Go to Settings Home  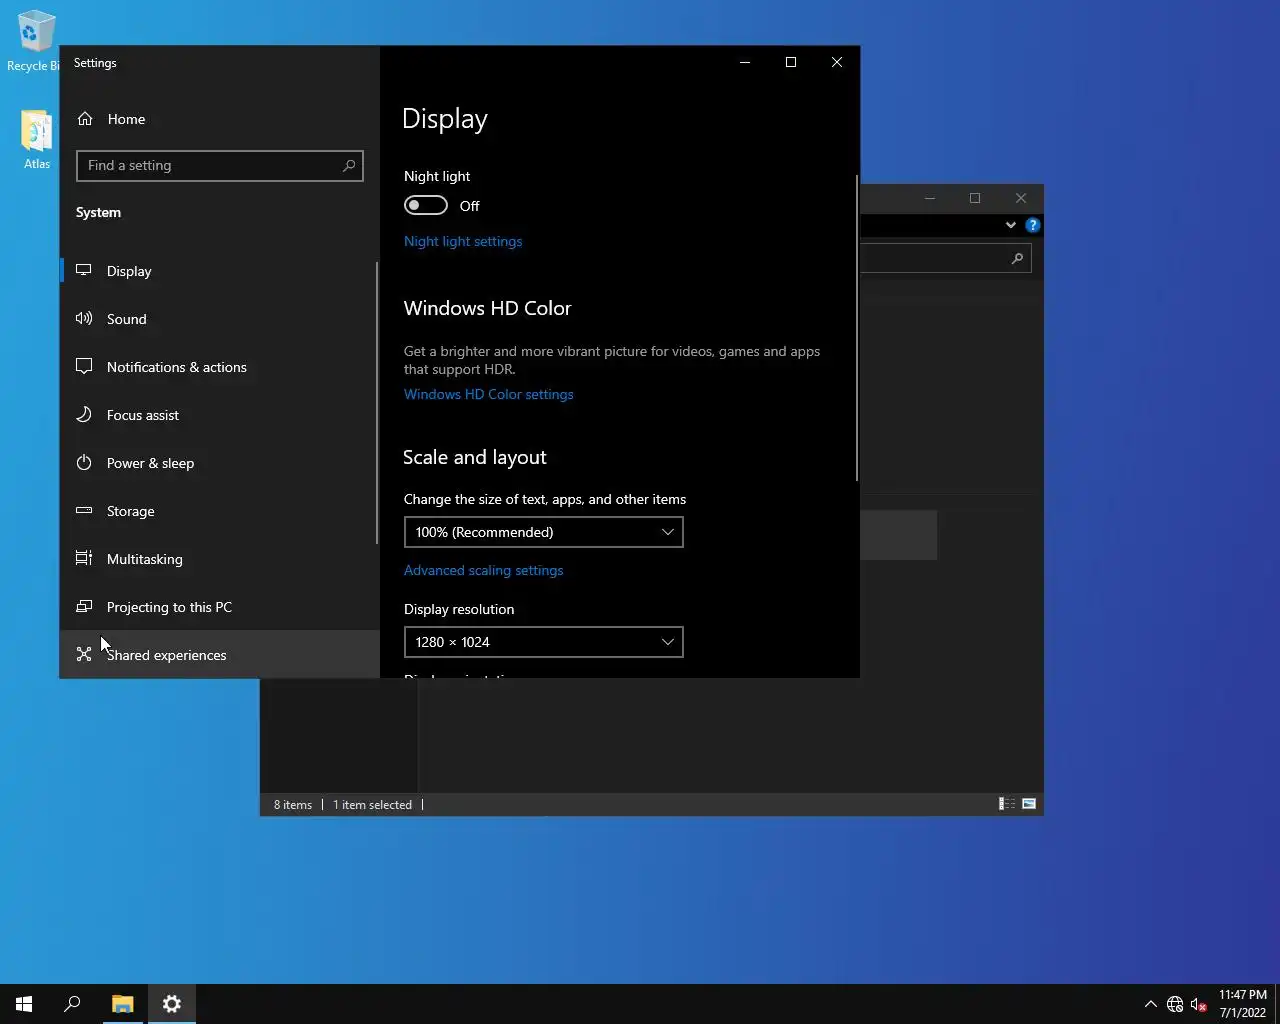(219, 119)
